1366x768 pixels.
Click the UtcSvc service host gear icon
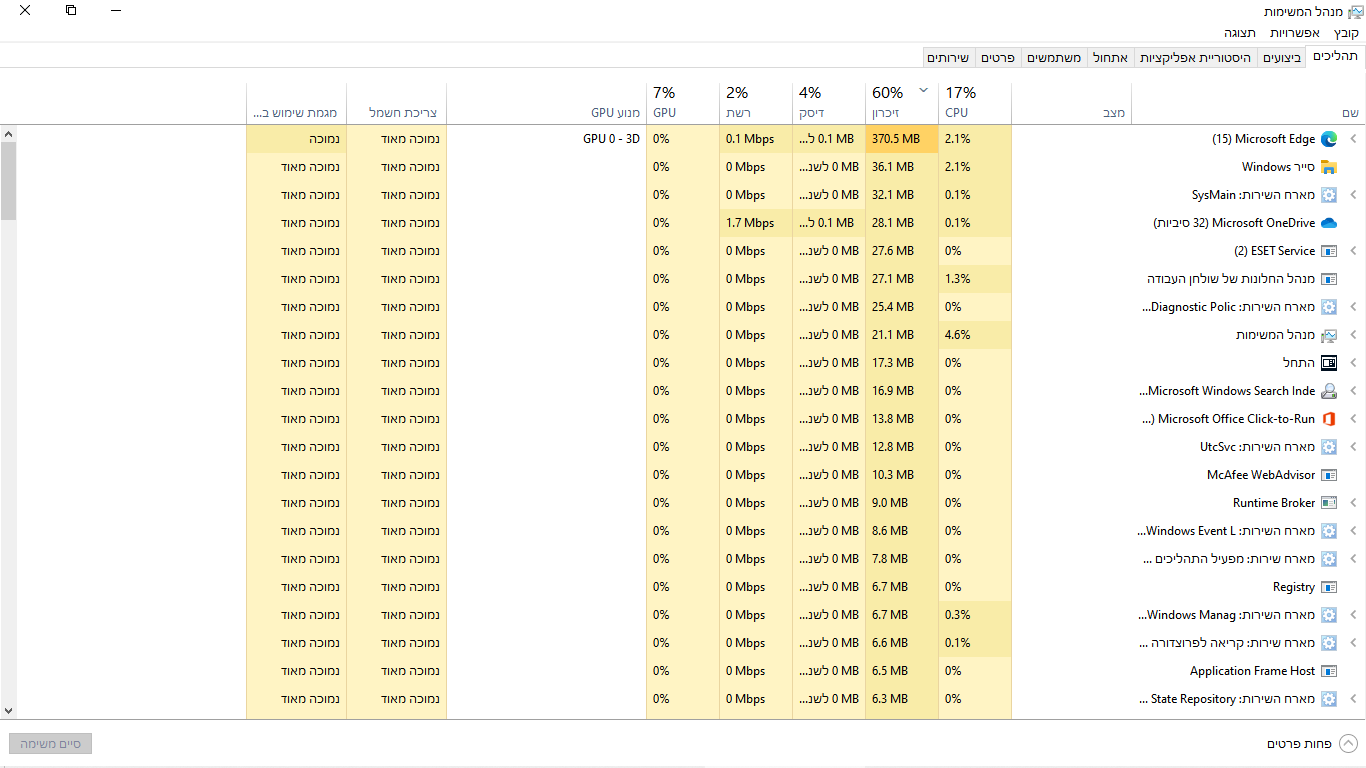1329,447
